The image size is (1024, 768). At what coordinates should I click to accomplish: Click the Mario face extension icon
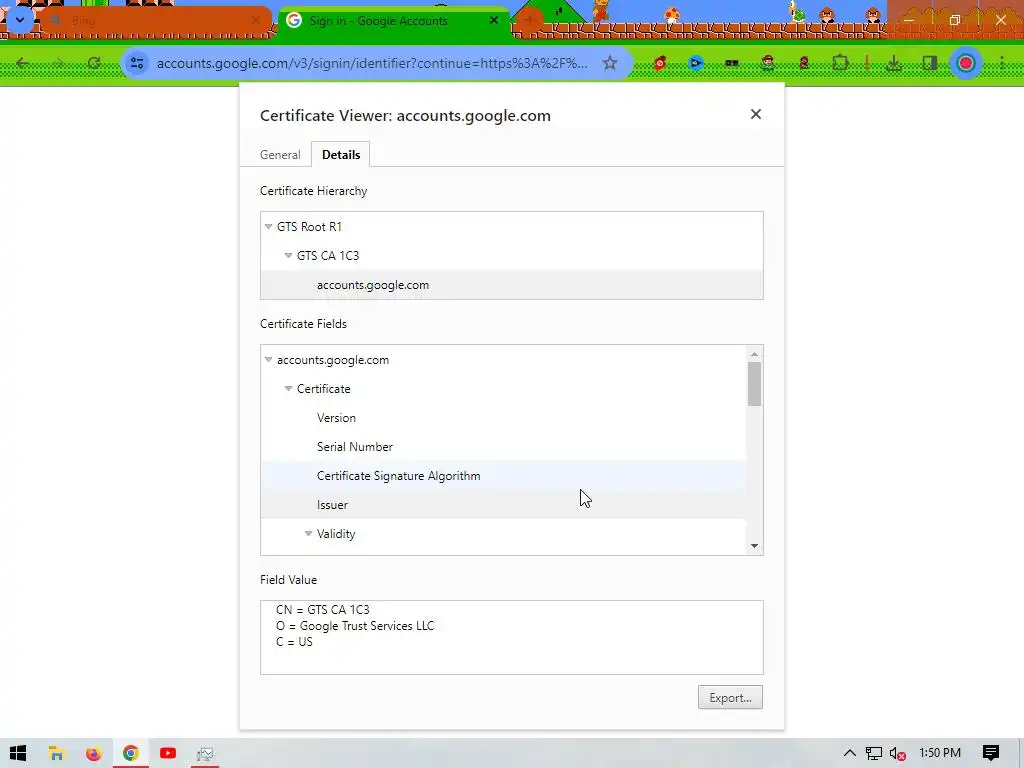(768, 63)
